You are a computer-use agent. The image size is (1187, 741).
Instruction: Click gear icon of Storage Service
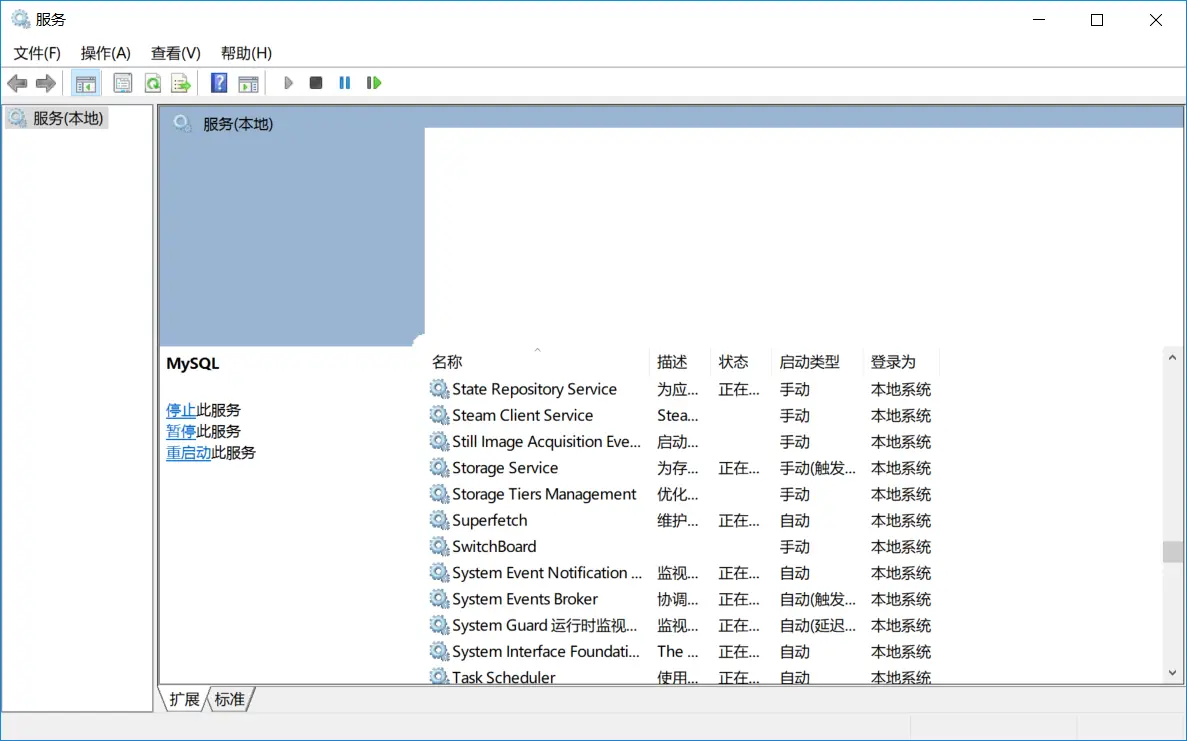tap(439, 468)
